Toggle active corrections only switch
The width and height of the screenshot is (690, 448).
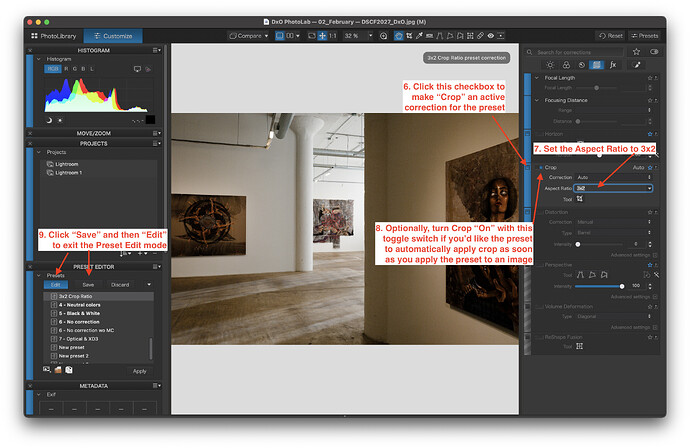coord(654,52)
